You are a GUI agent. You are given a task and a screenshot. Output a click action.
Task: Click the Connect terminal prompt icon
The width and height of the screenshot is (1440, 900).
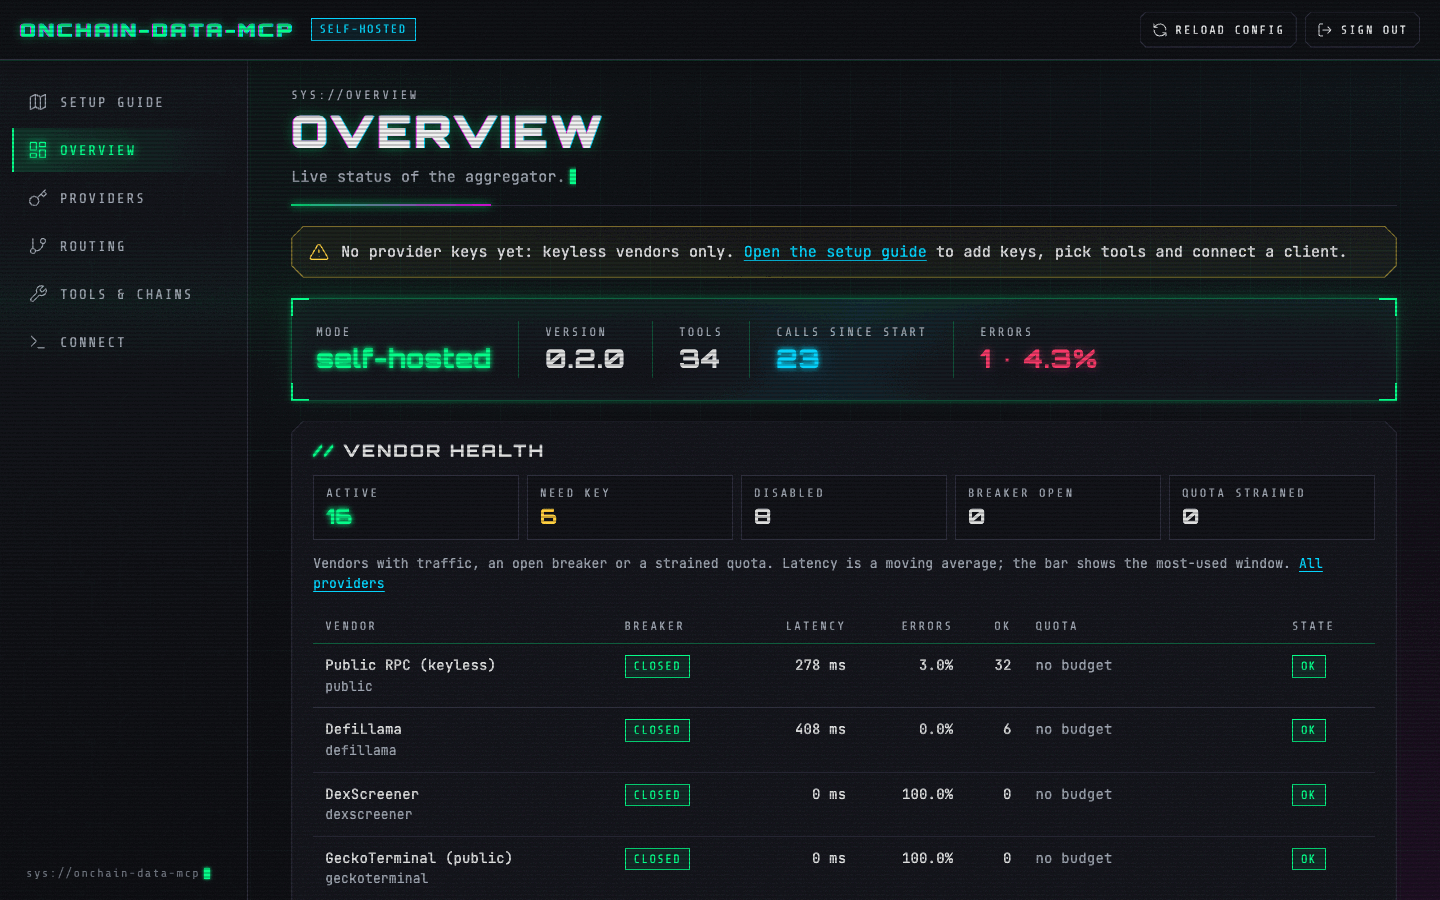[x=38, y=342]
